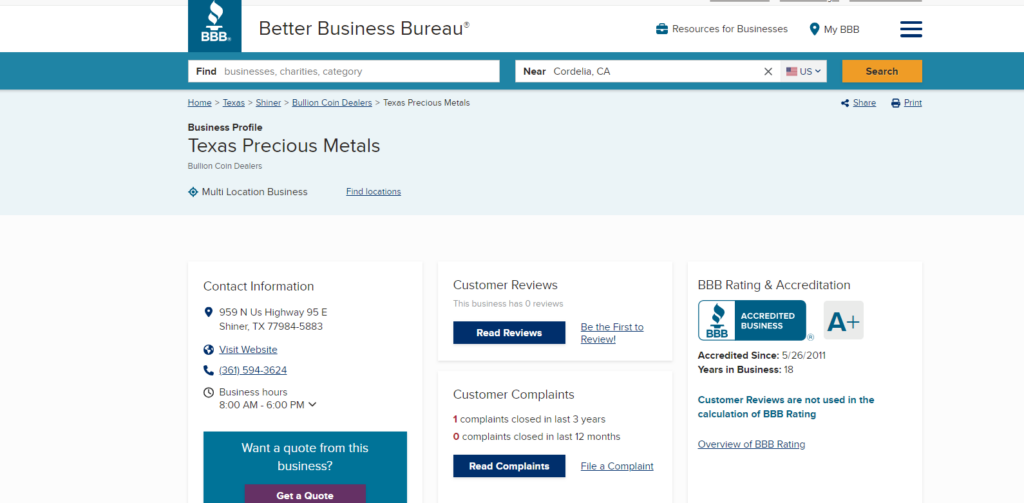Focus the Find businesses search field

point(344,72)
